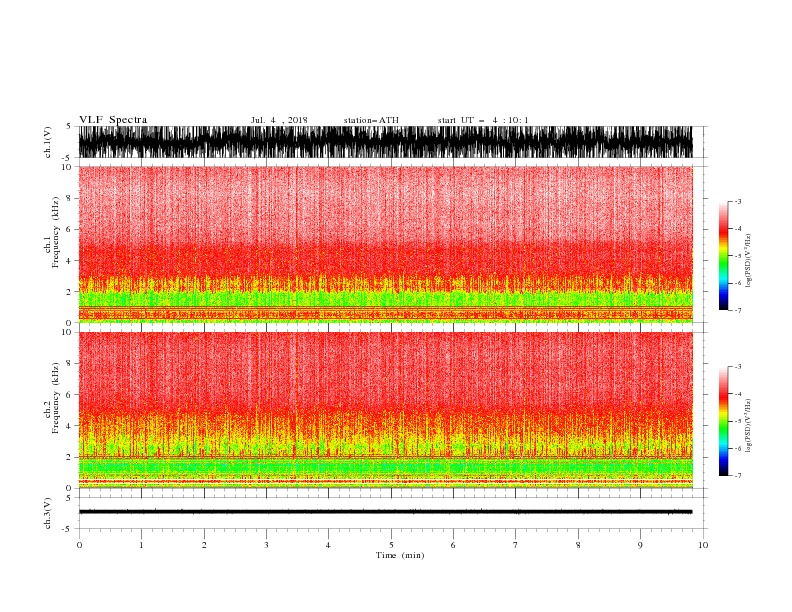Click the "5" tick on the time axis

click(391, 545)
